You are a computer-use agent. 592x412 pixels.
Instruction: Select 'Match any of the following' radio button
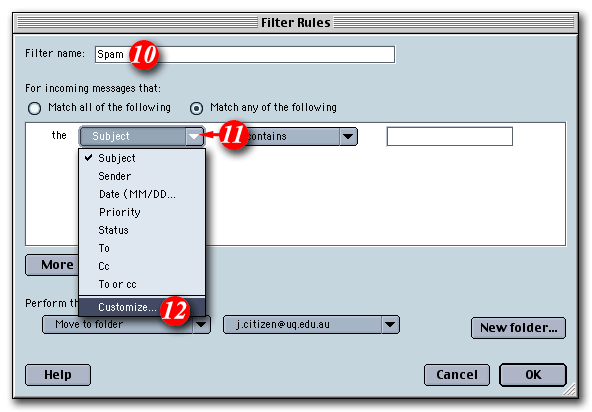coord(196,108)
